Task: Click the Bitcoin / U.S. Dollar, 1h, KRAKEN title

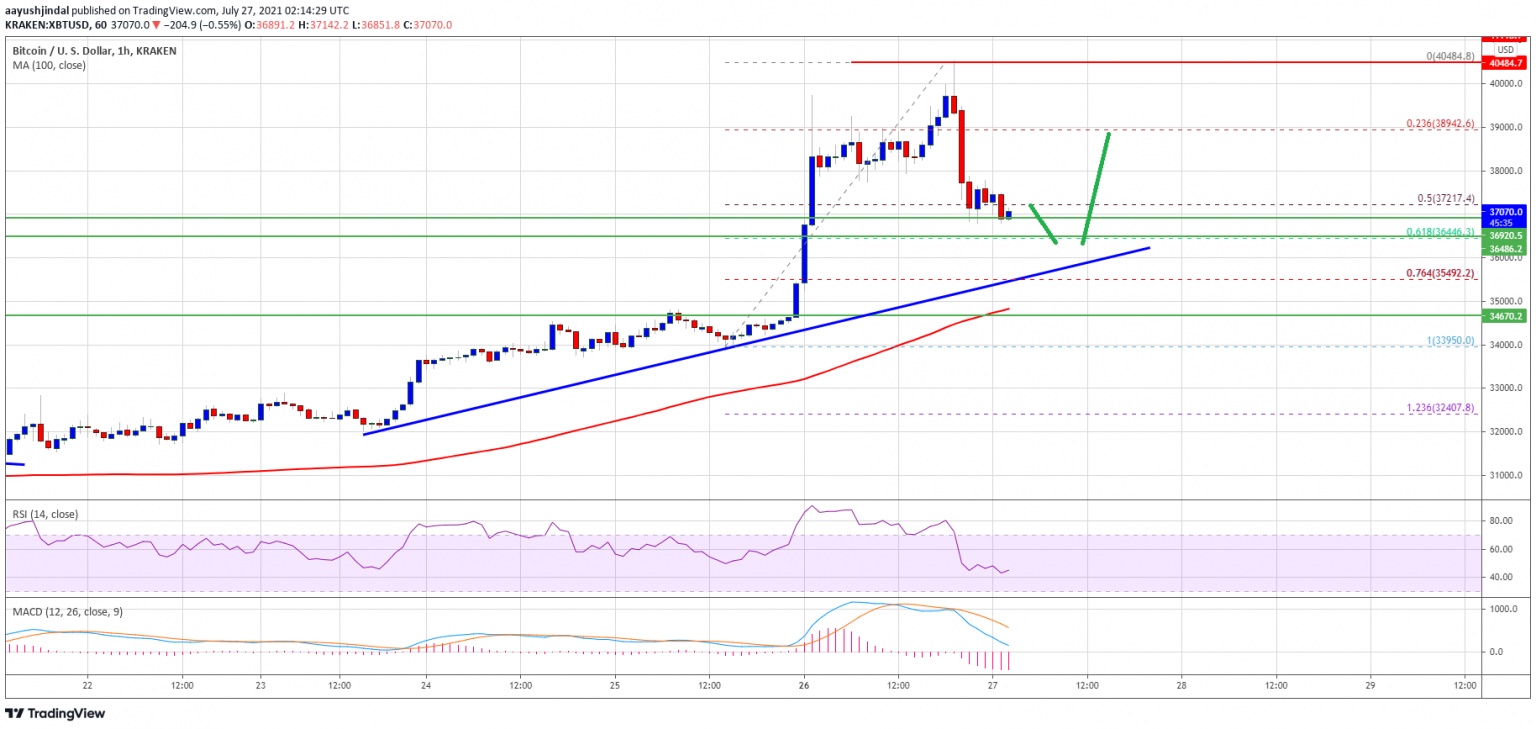Action: point(96,49)
